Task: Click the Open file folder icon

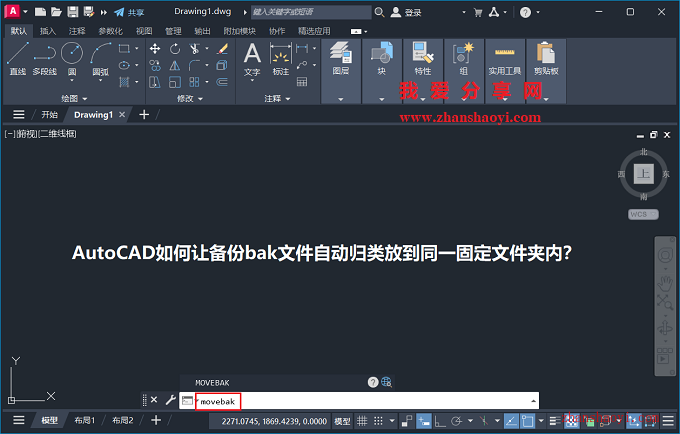Action: pos(56,12)
